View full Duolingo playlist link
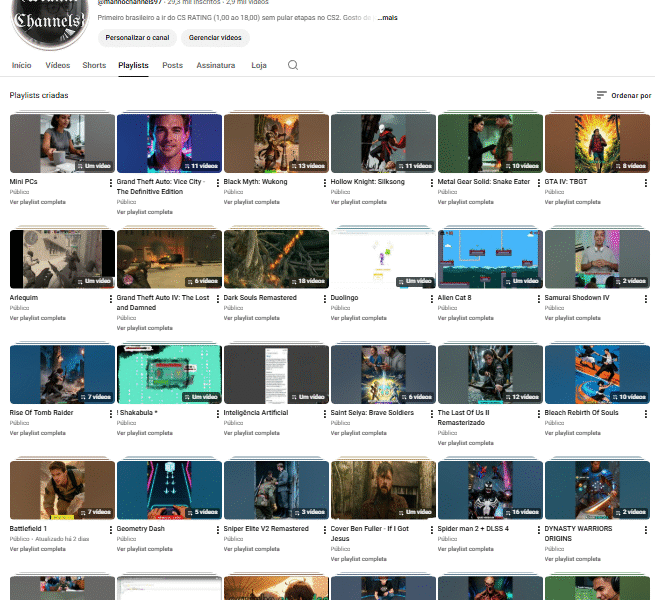Image resolution: width=655 pixels, height=600 pixels. (358, 318)
